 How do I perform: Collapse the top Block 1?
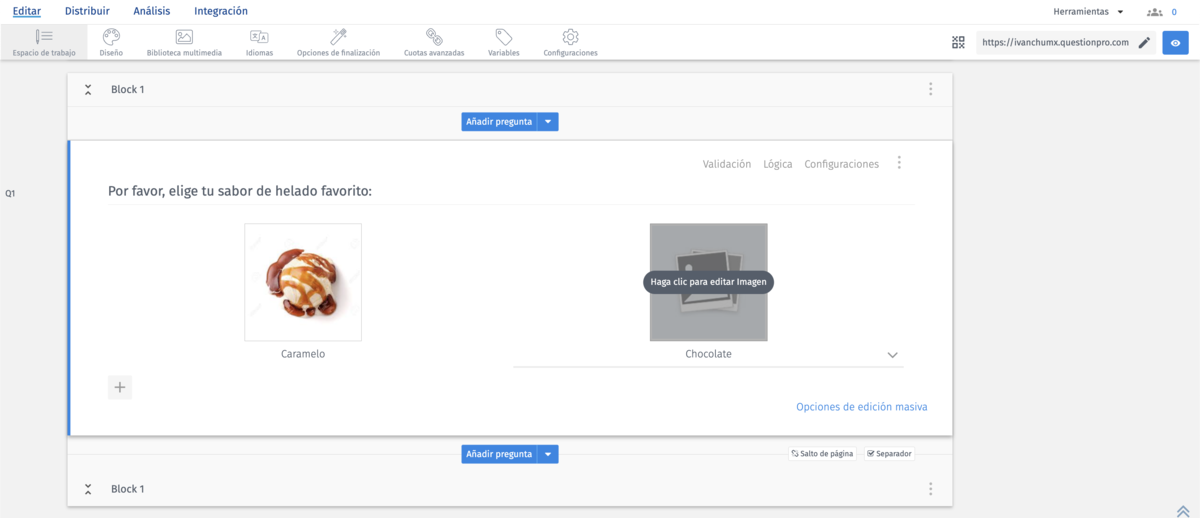pos(88,89)
